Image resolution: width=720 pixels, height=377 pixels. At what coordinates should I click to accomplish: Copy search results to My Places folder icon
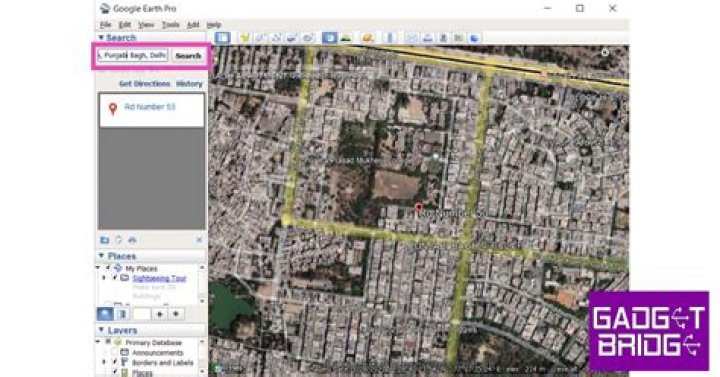pyautogui.click(x=105, y=240)
